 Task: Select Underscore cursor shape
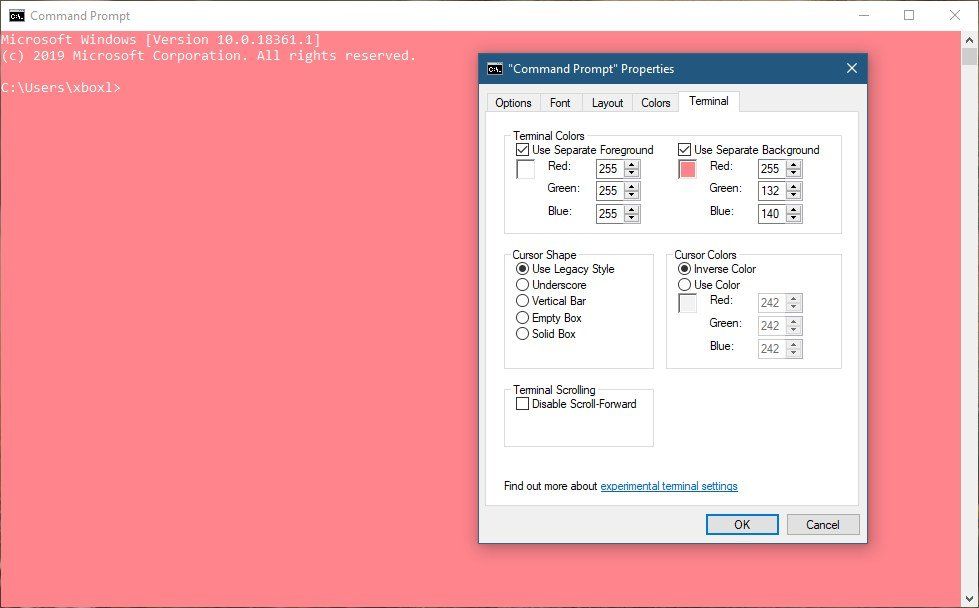click(521, 285)
